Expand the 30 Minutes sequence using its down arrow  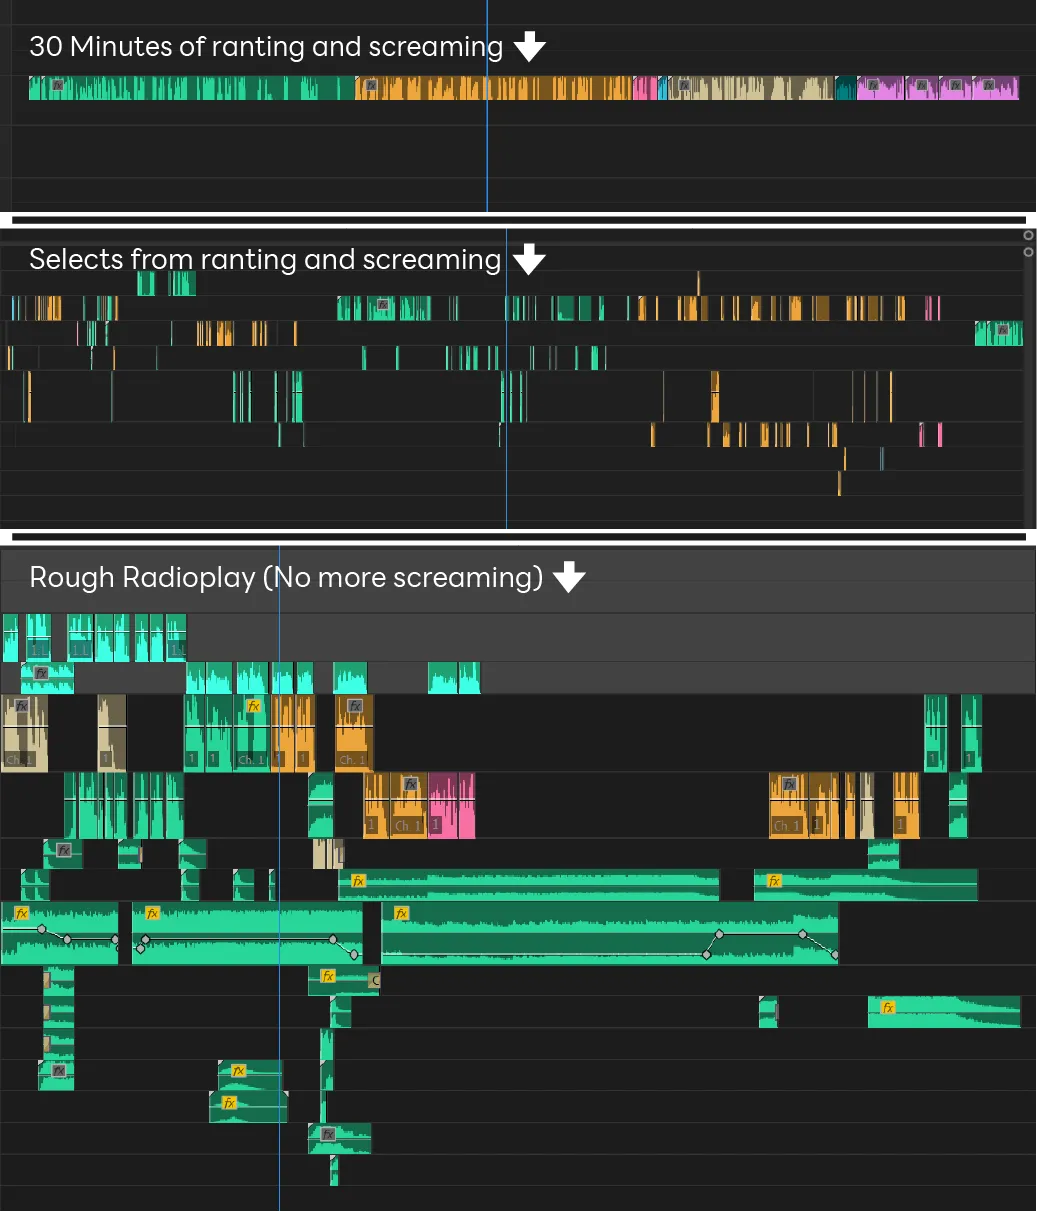(529, 46)
